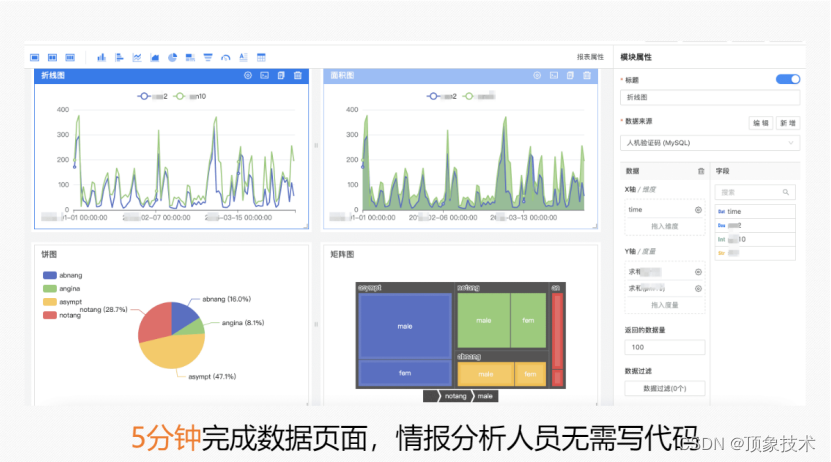Click the settings icon on time dimension

tap(698, 210)
